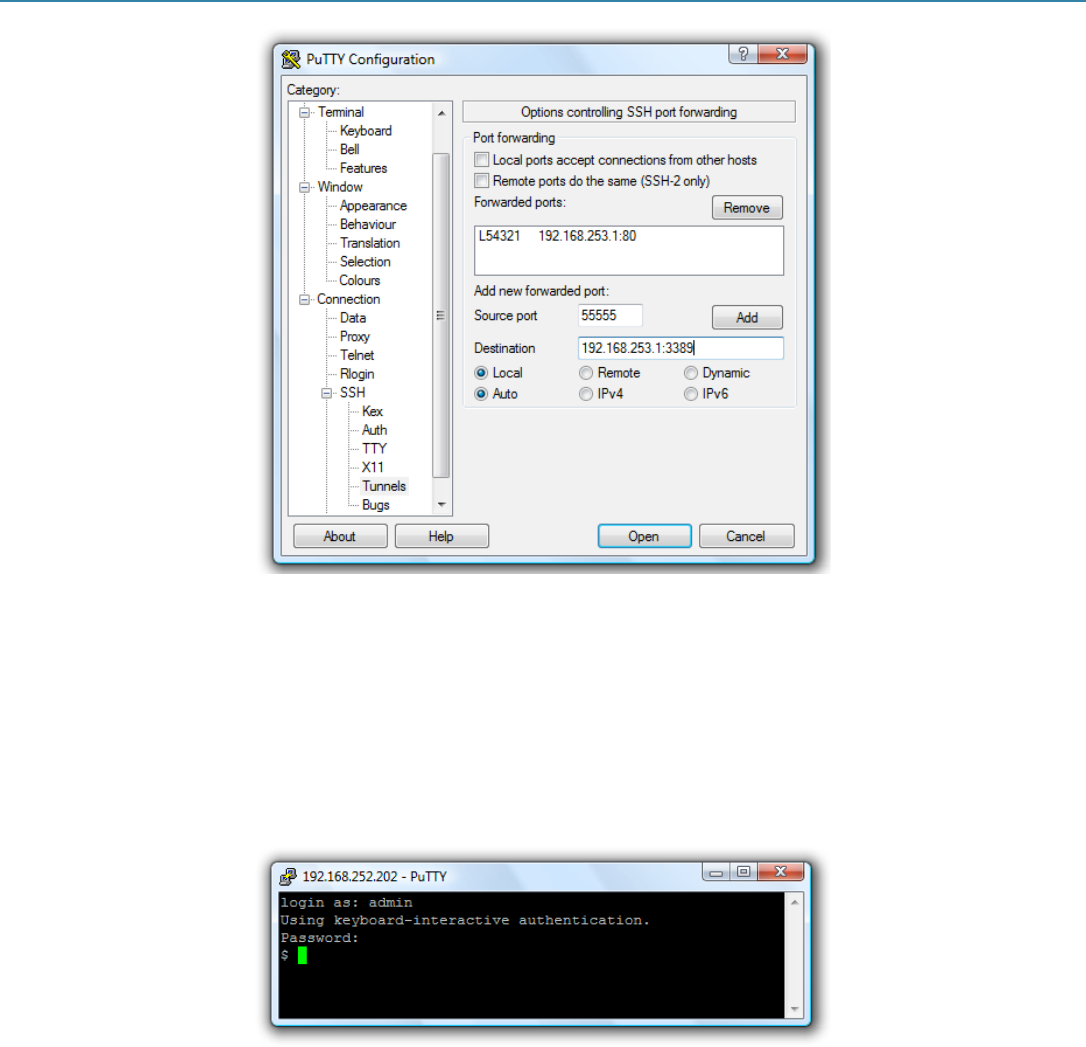Close the PuTTY Configuration dialog
1086x1047 pixels.
[x=783, y=54]
